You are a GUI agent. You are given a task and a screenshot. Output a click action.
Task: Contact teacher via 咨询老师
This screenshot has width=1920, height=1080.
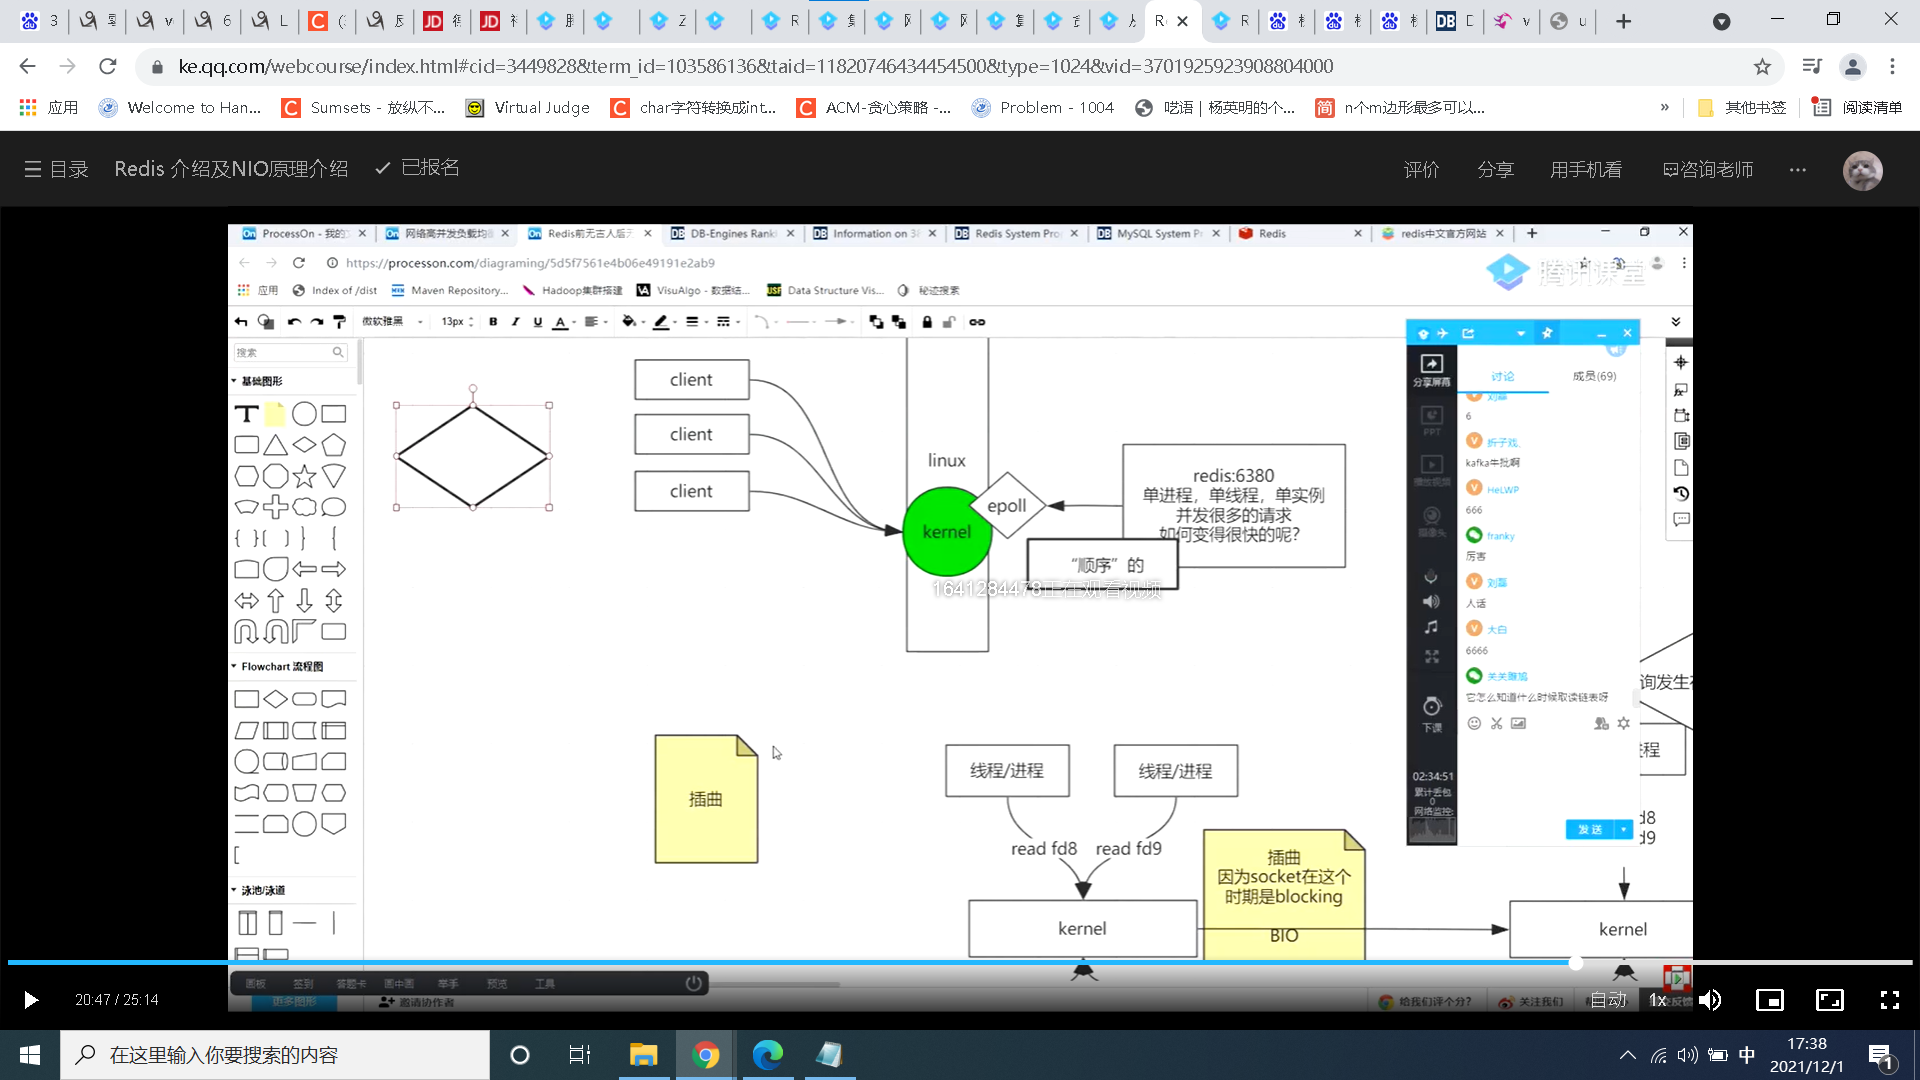pos(1708,170)
